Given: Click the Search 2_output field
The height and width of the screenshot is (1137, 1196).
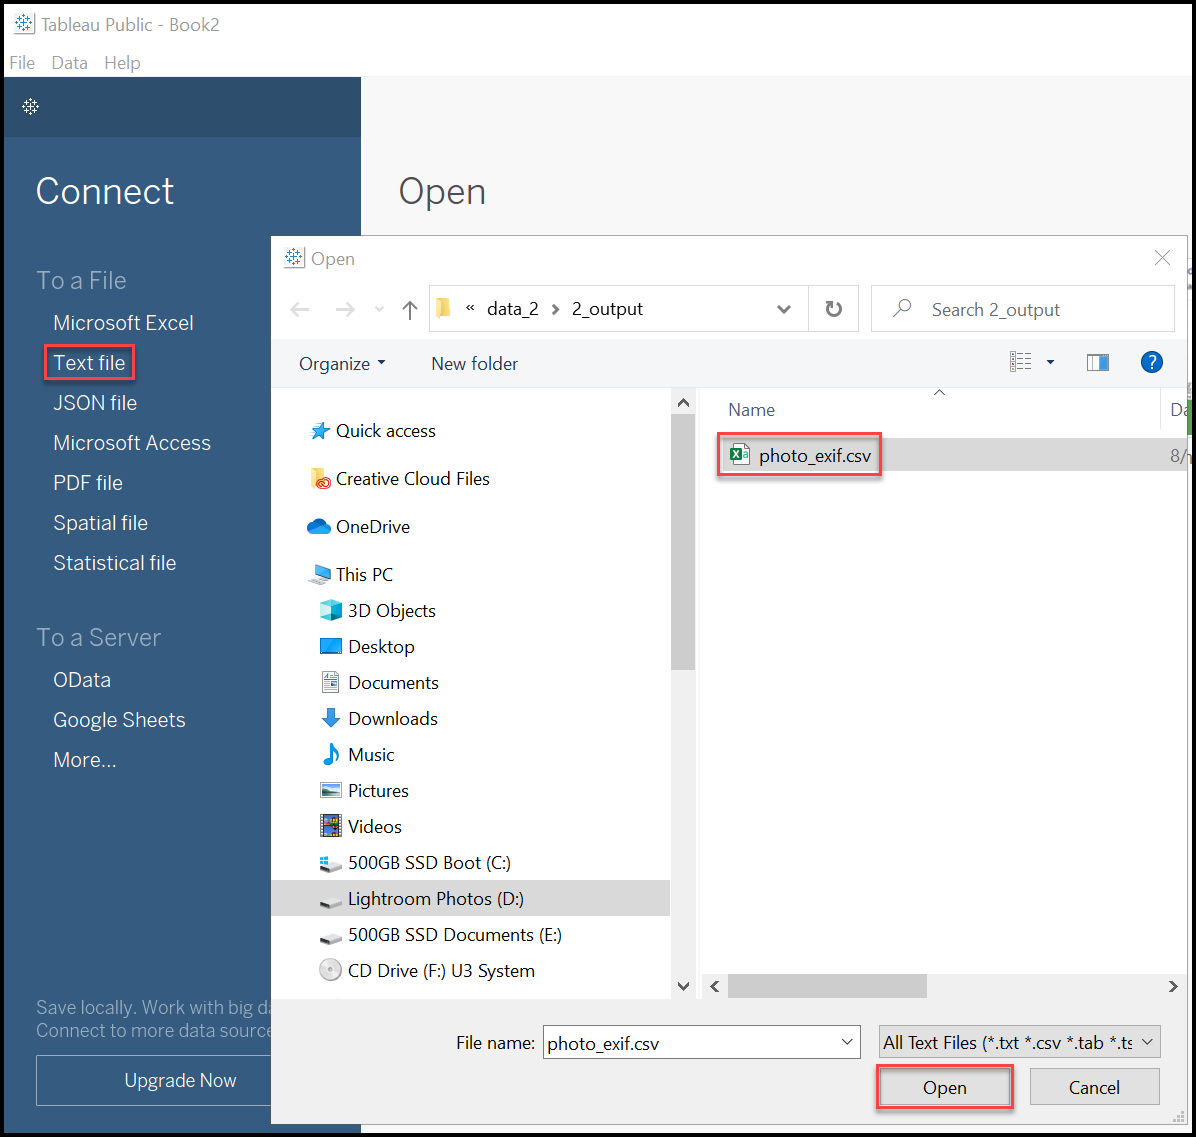Looking at the screenshot, I should tap(1022, 309).
